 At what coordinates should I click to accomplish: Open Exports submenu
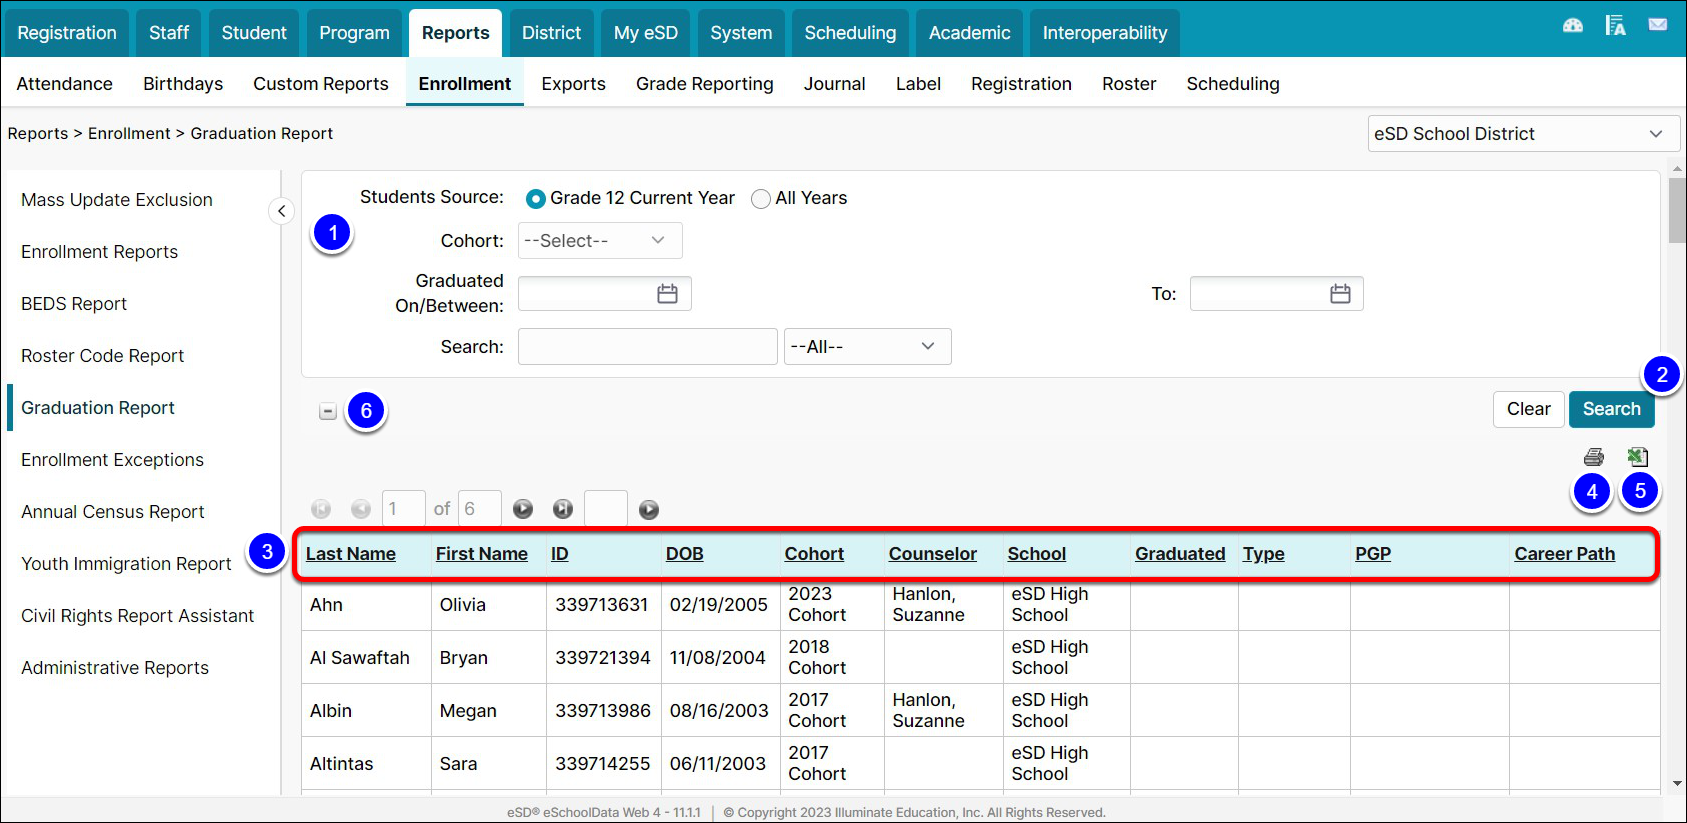pyautogui.click(x=573, y=84)
